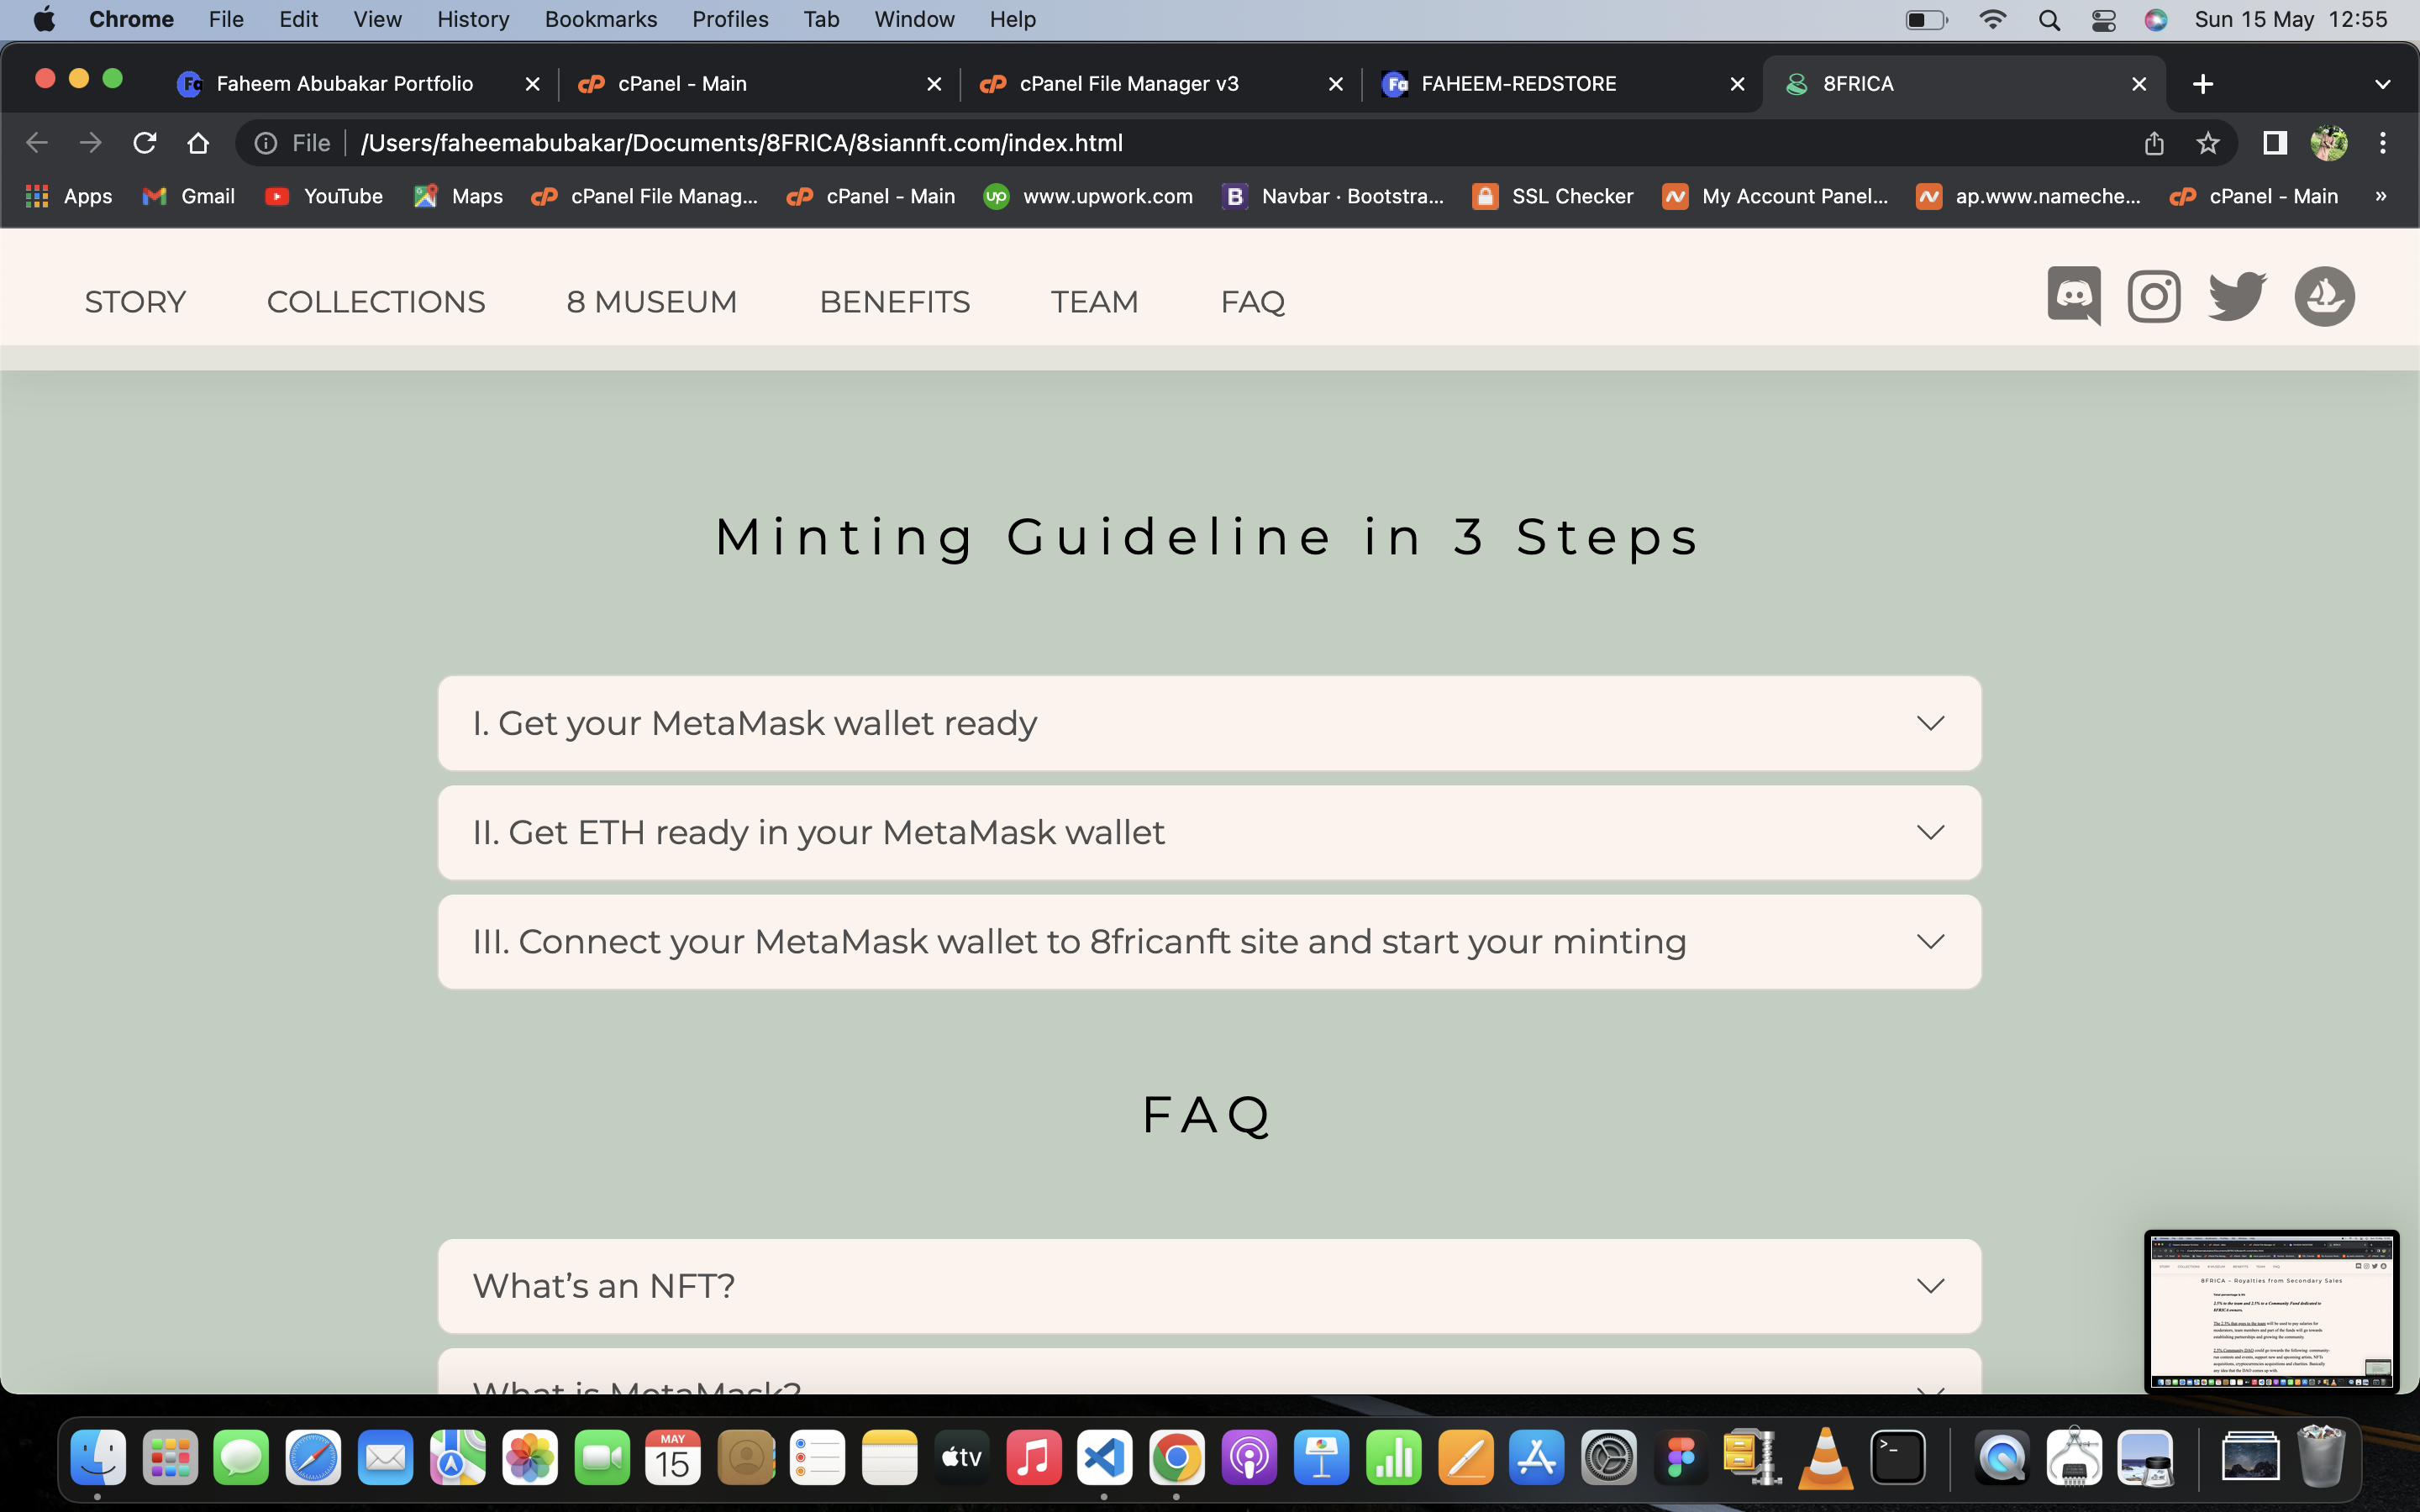Open the OpenSea ship icon in header

point(2324,296)
